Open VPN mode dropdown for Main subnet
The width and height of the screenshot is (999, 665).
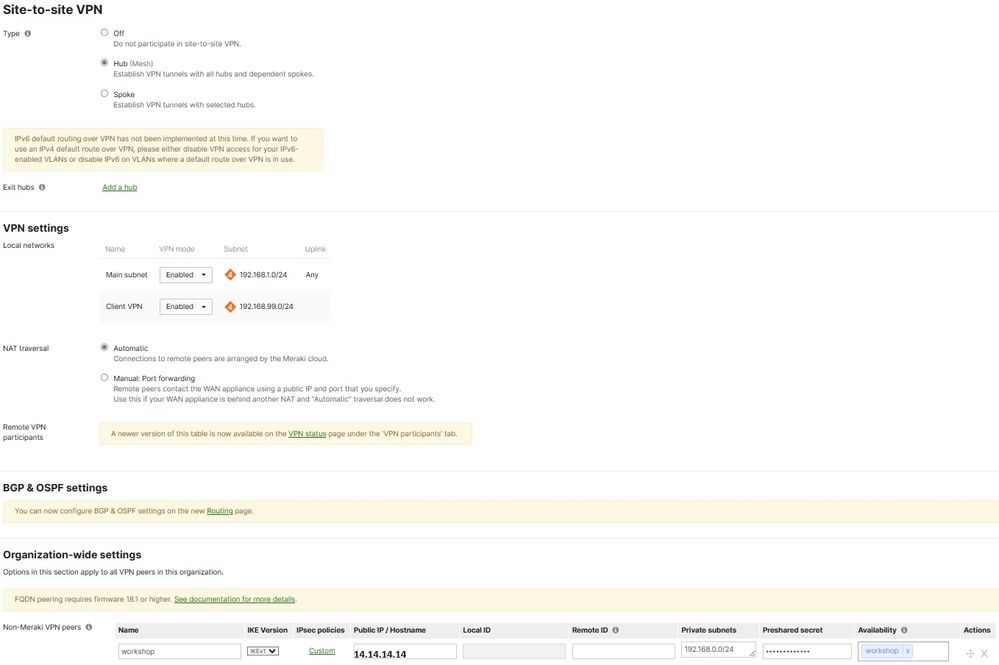pos(186,275)
